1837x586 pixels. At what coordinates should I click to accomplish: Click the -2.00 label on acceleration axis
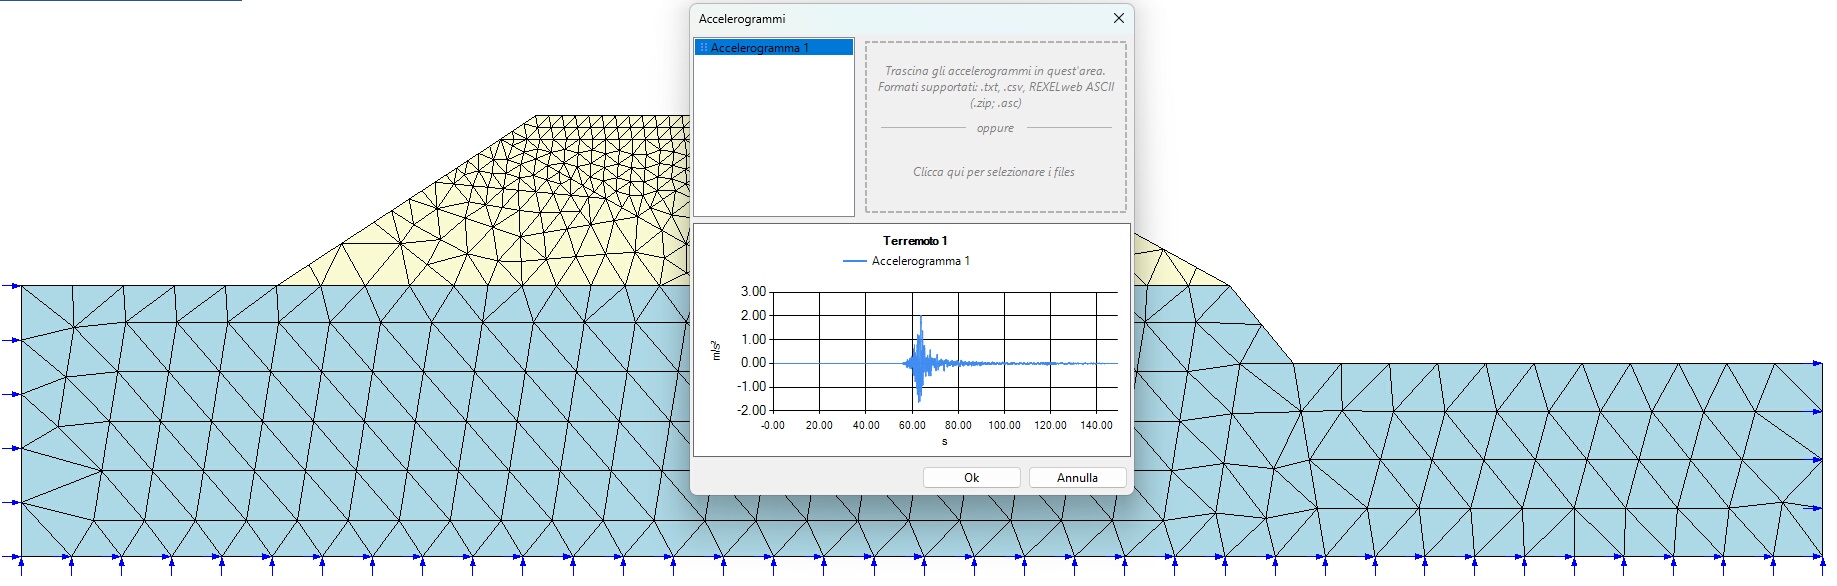(752, 410)
